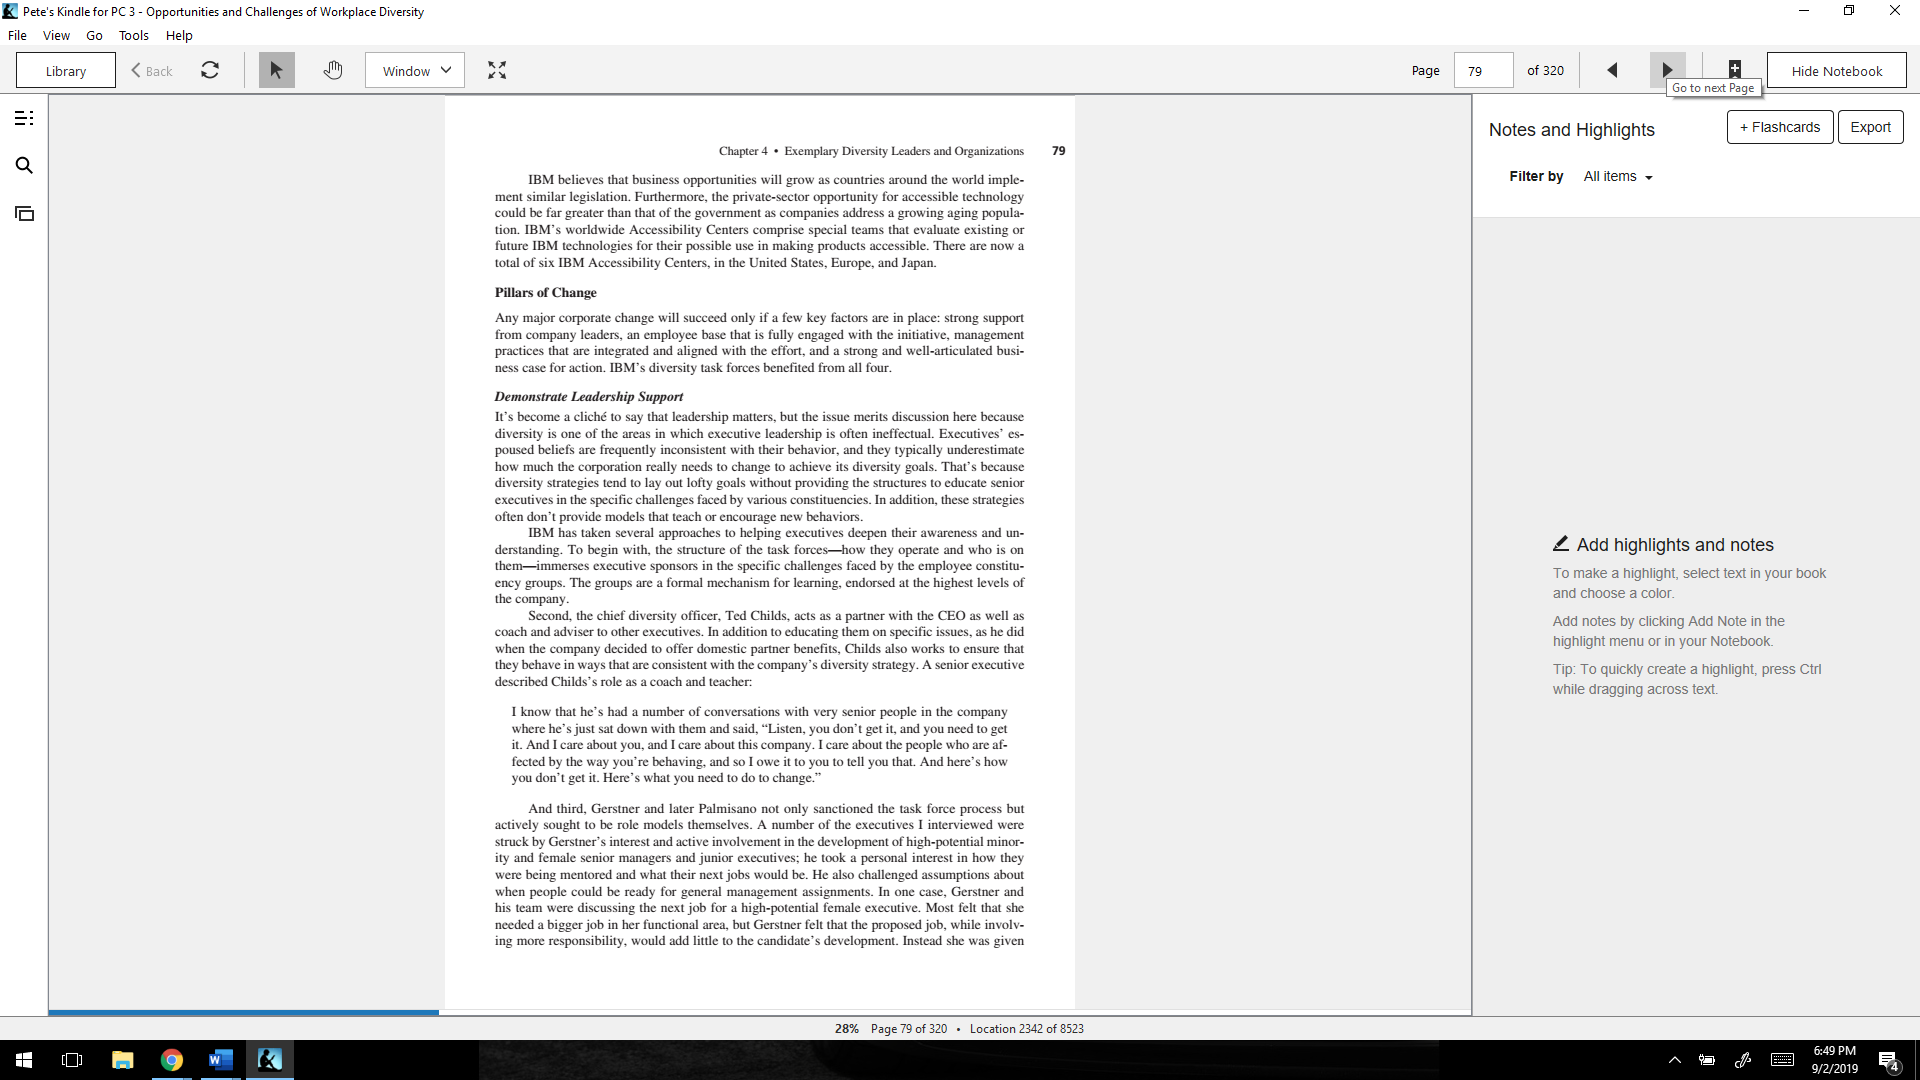Open Windows Start menu
The image size is (1920, 1080).
point(24,1060)
